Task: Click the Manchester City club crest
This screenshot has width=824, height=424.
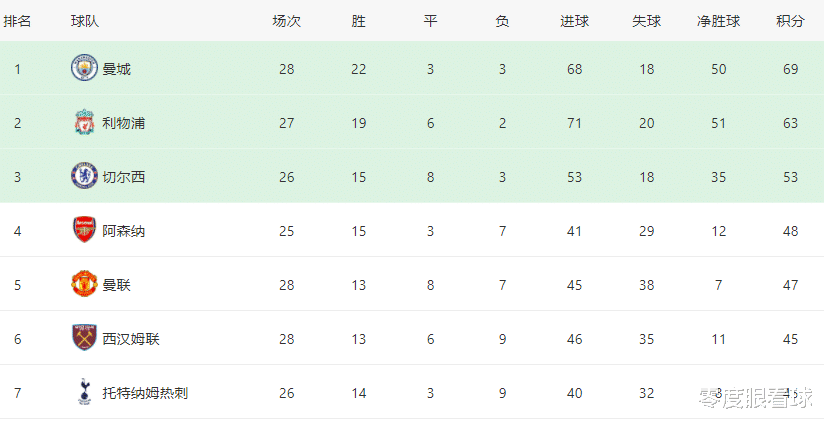Action: (84, 68)
